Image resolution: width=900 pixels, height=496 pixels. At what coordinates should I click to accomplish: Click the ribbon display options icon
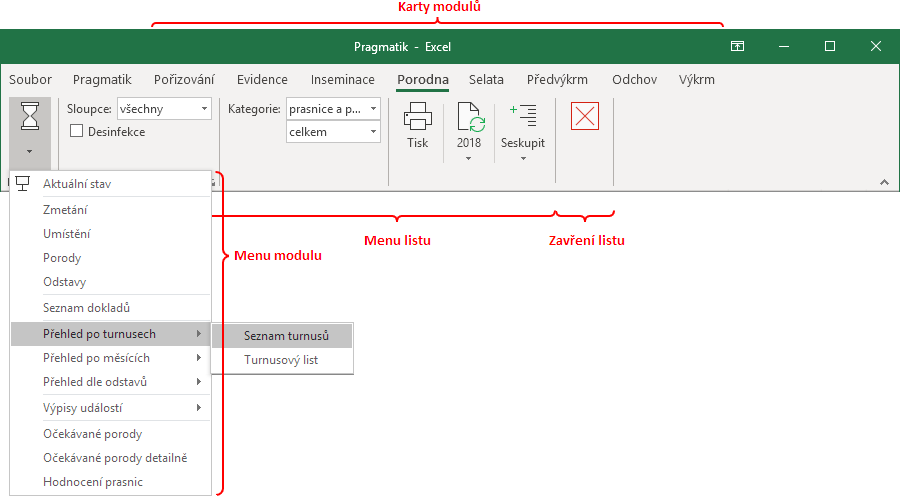738,46
